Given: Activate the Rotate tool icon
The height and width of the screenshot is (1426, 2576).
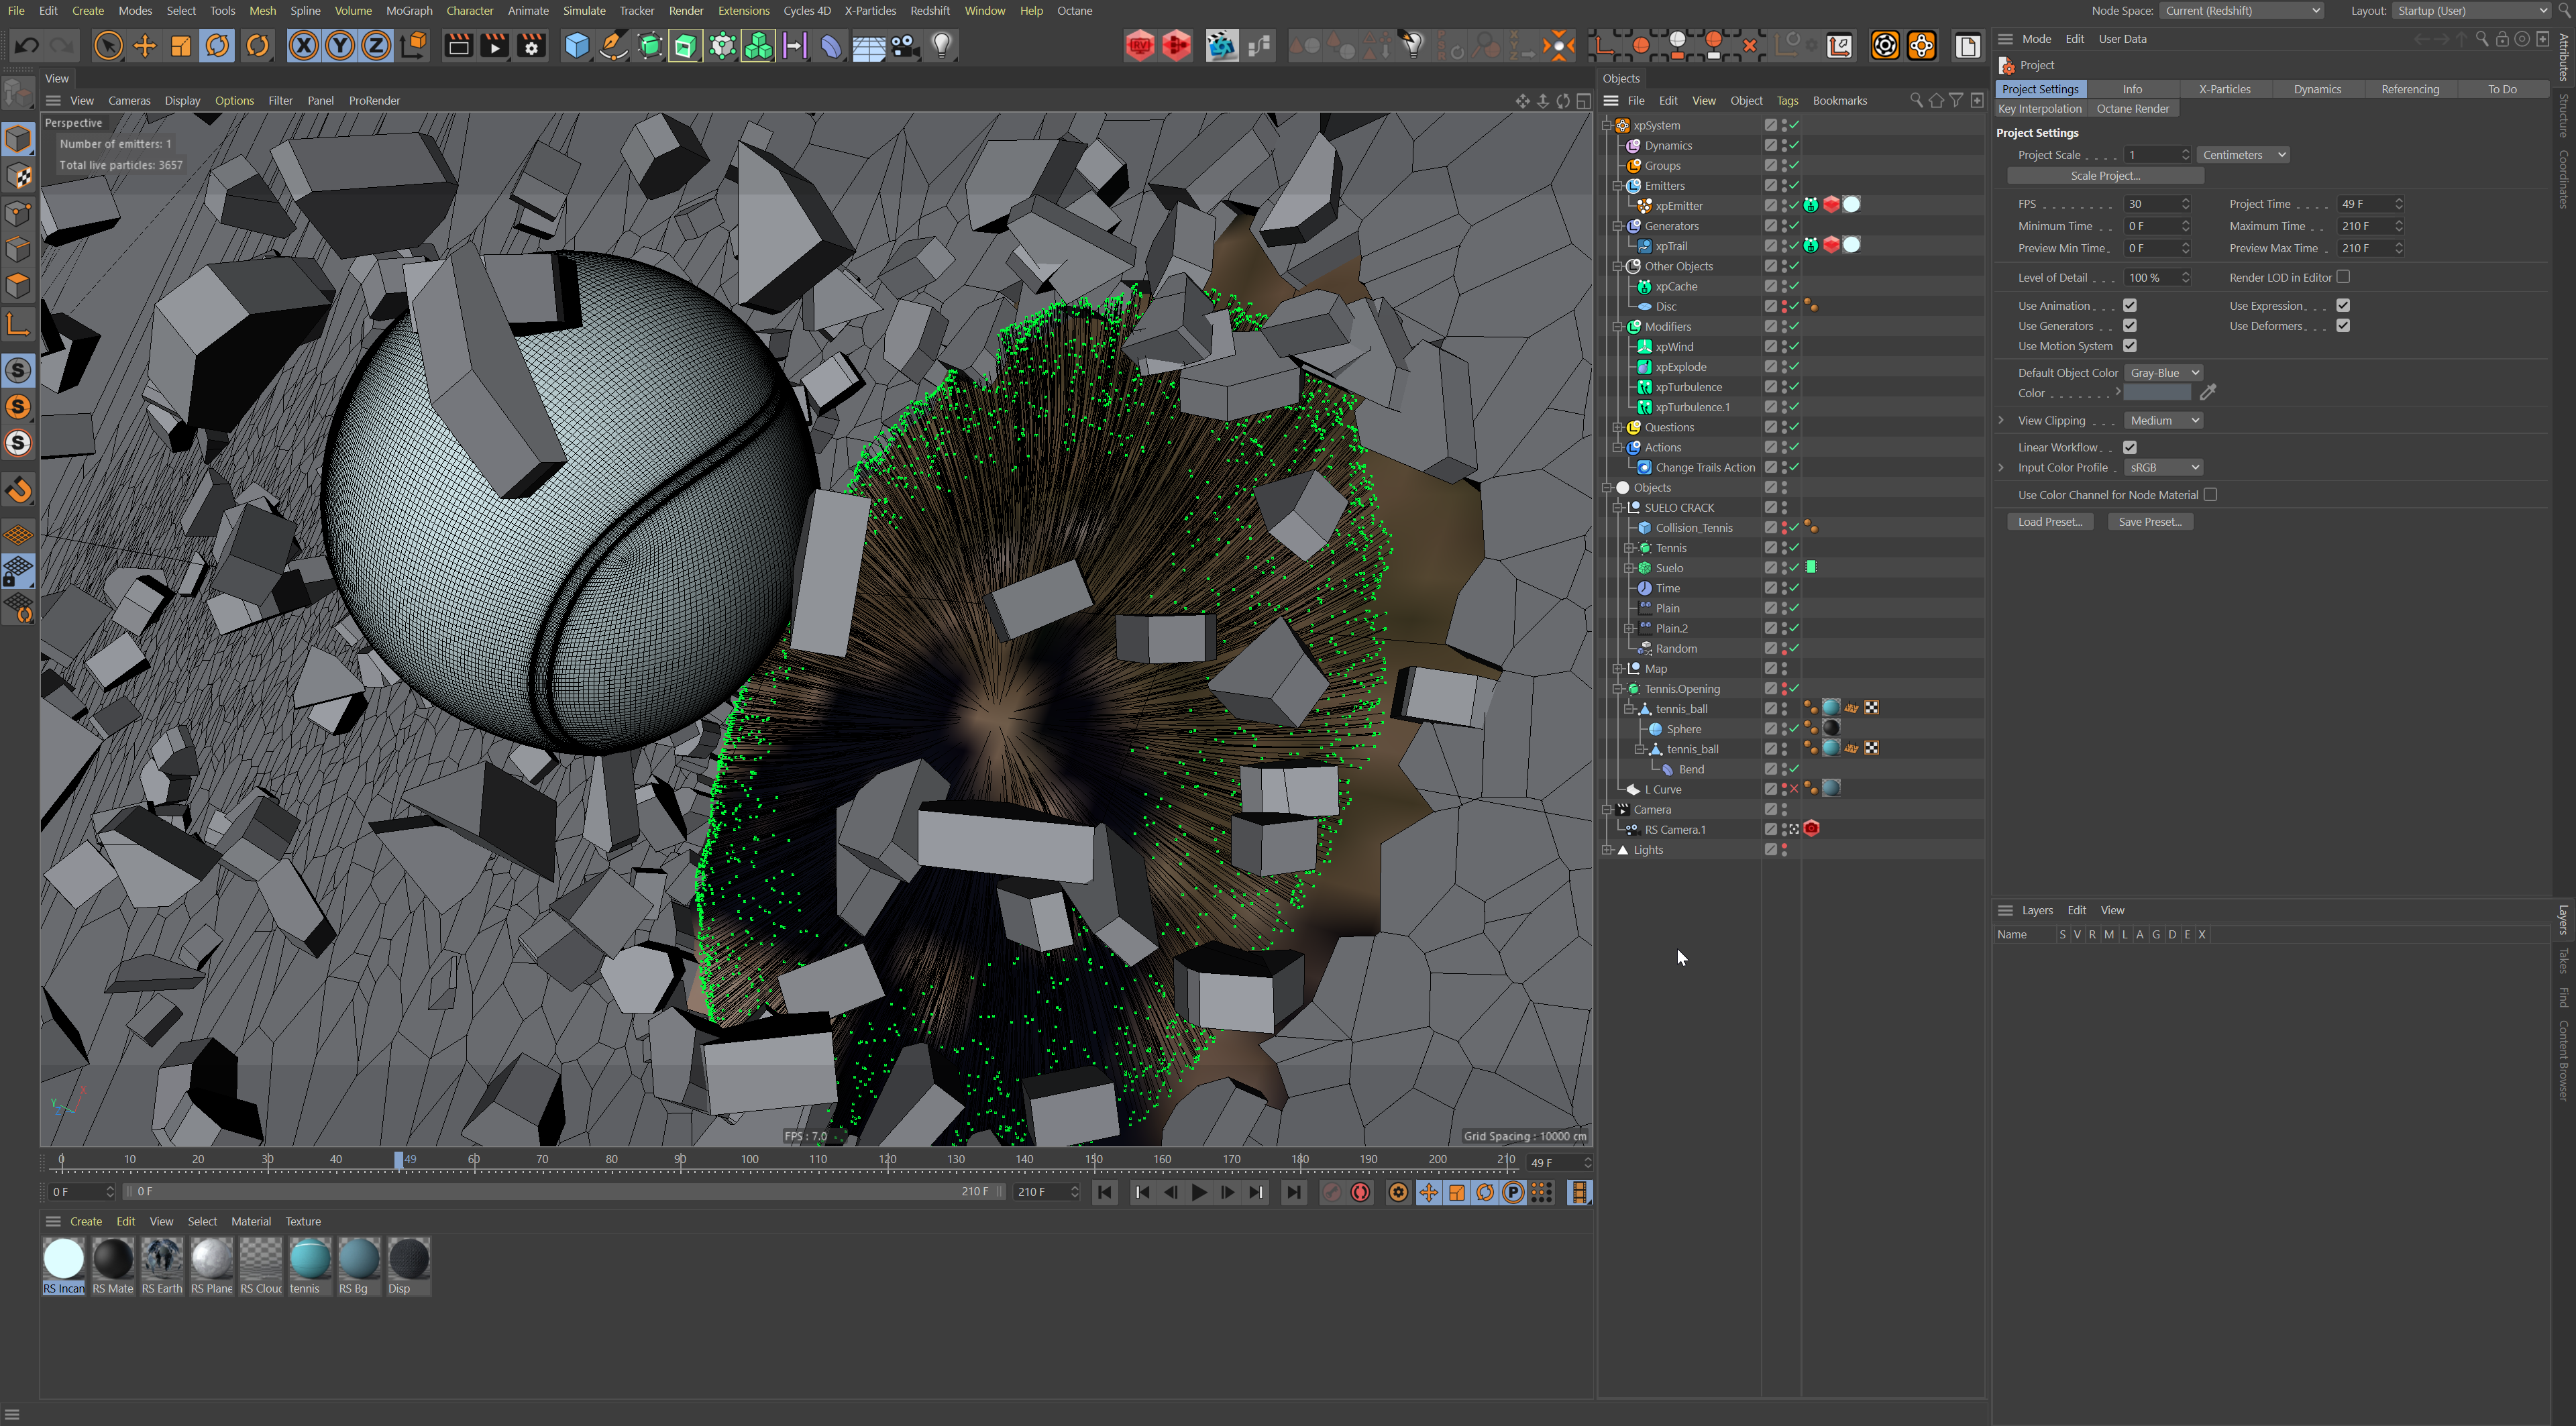Looking at the screenshot, I should [x=218, y=46].
